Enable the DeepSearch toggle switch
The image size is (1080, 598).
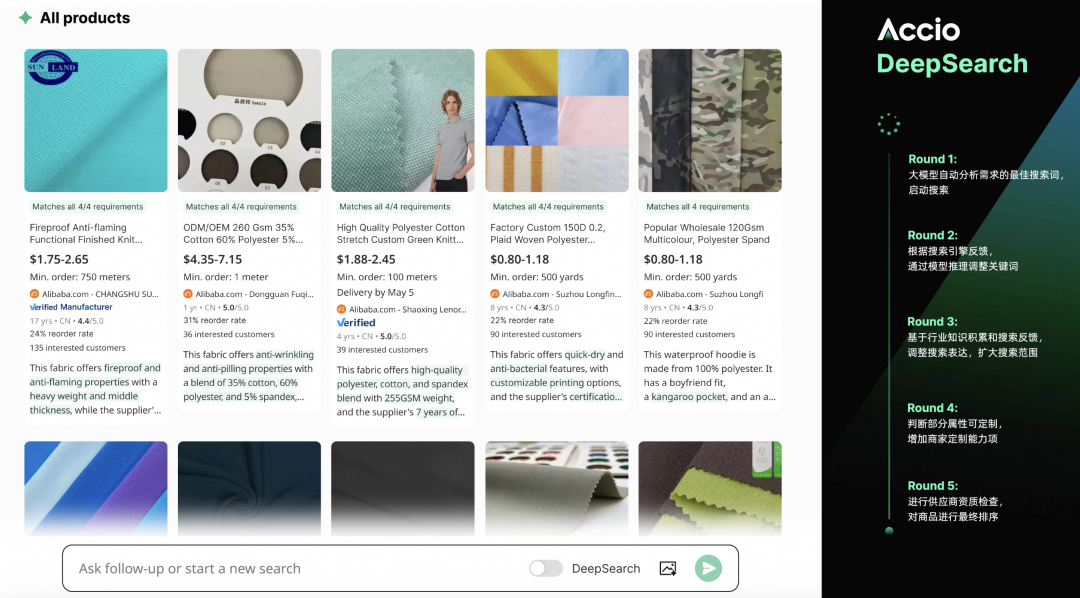click(546, 568)
